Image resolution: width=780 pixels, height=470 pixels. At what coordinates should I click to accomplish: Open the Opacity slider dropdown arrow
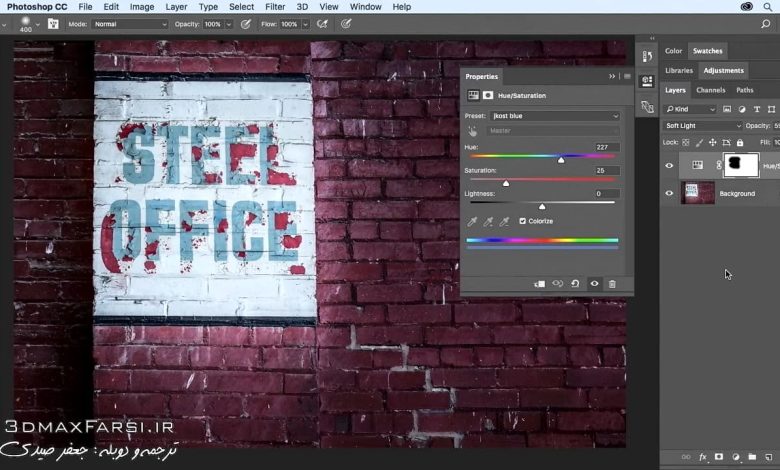tap(229, 24)
